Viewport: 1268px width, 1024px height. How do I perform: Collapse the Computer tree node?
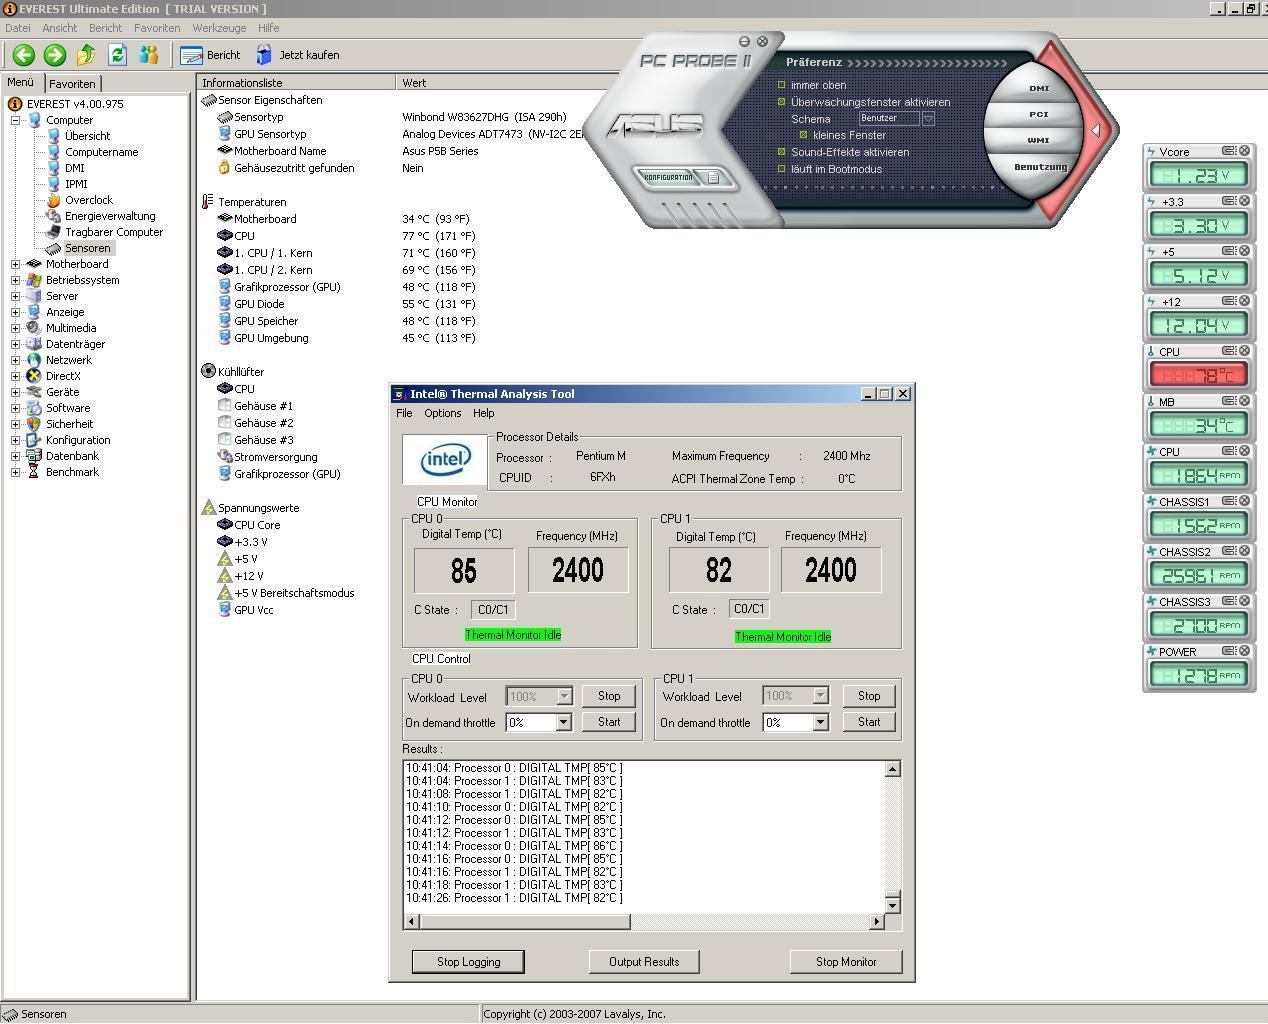coord(16,120)
